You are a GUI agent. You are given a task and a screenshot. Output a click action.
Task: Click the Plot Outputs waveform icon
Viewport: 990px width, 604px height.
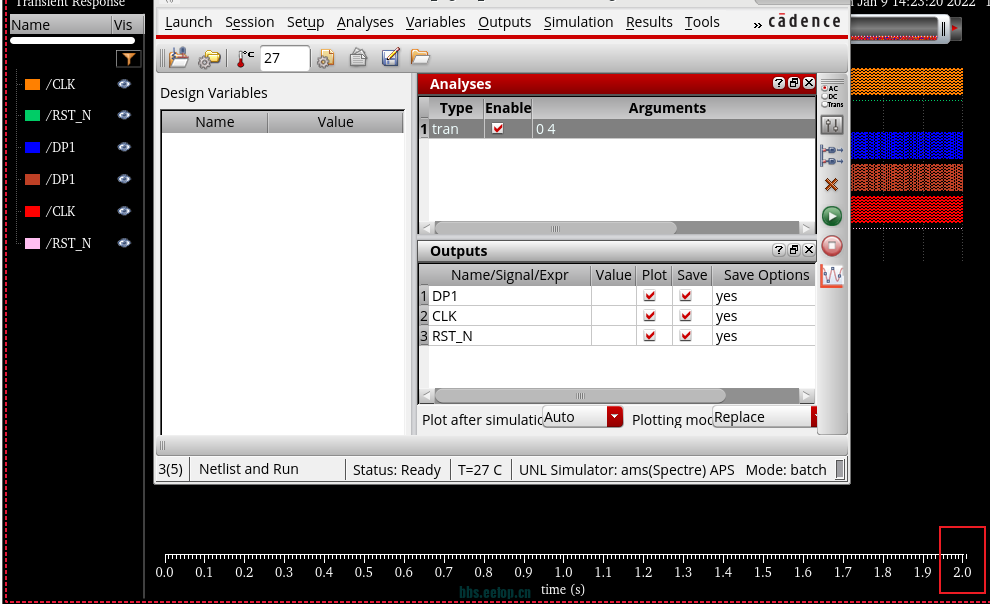tap(831, 276)
